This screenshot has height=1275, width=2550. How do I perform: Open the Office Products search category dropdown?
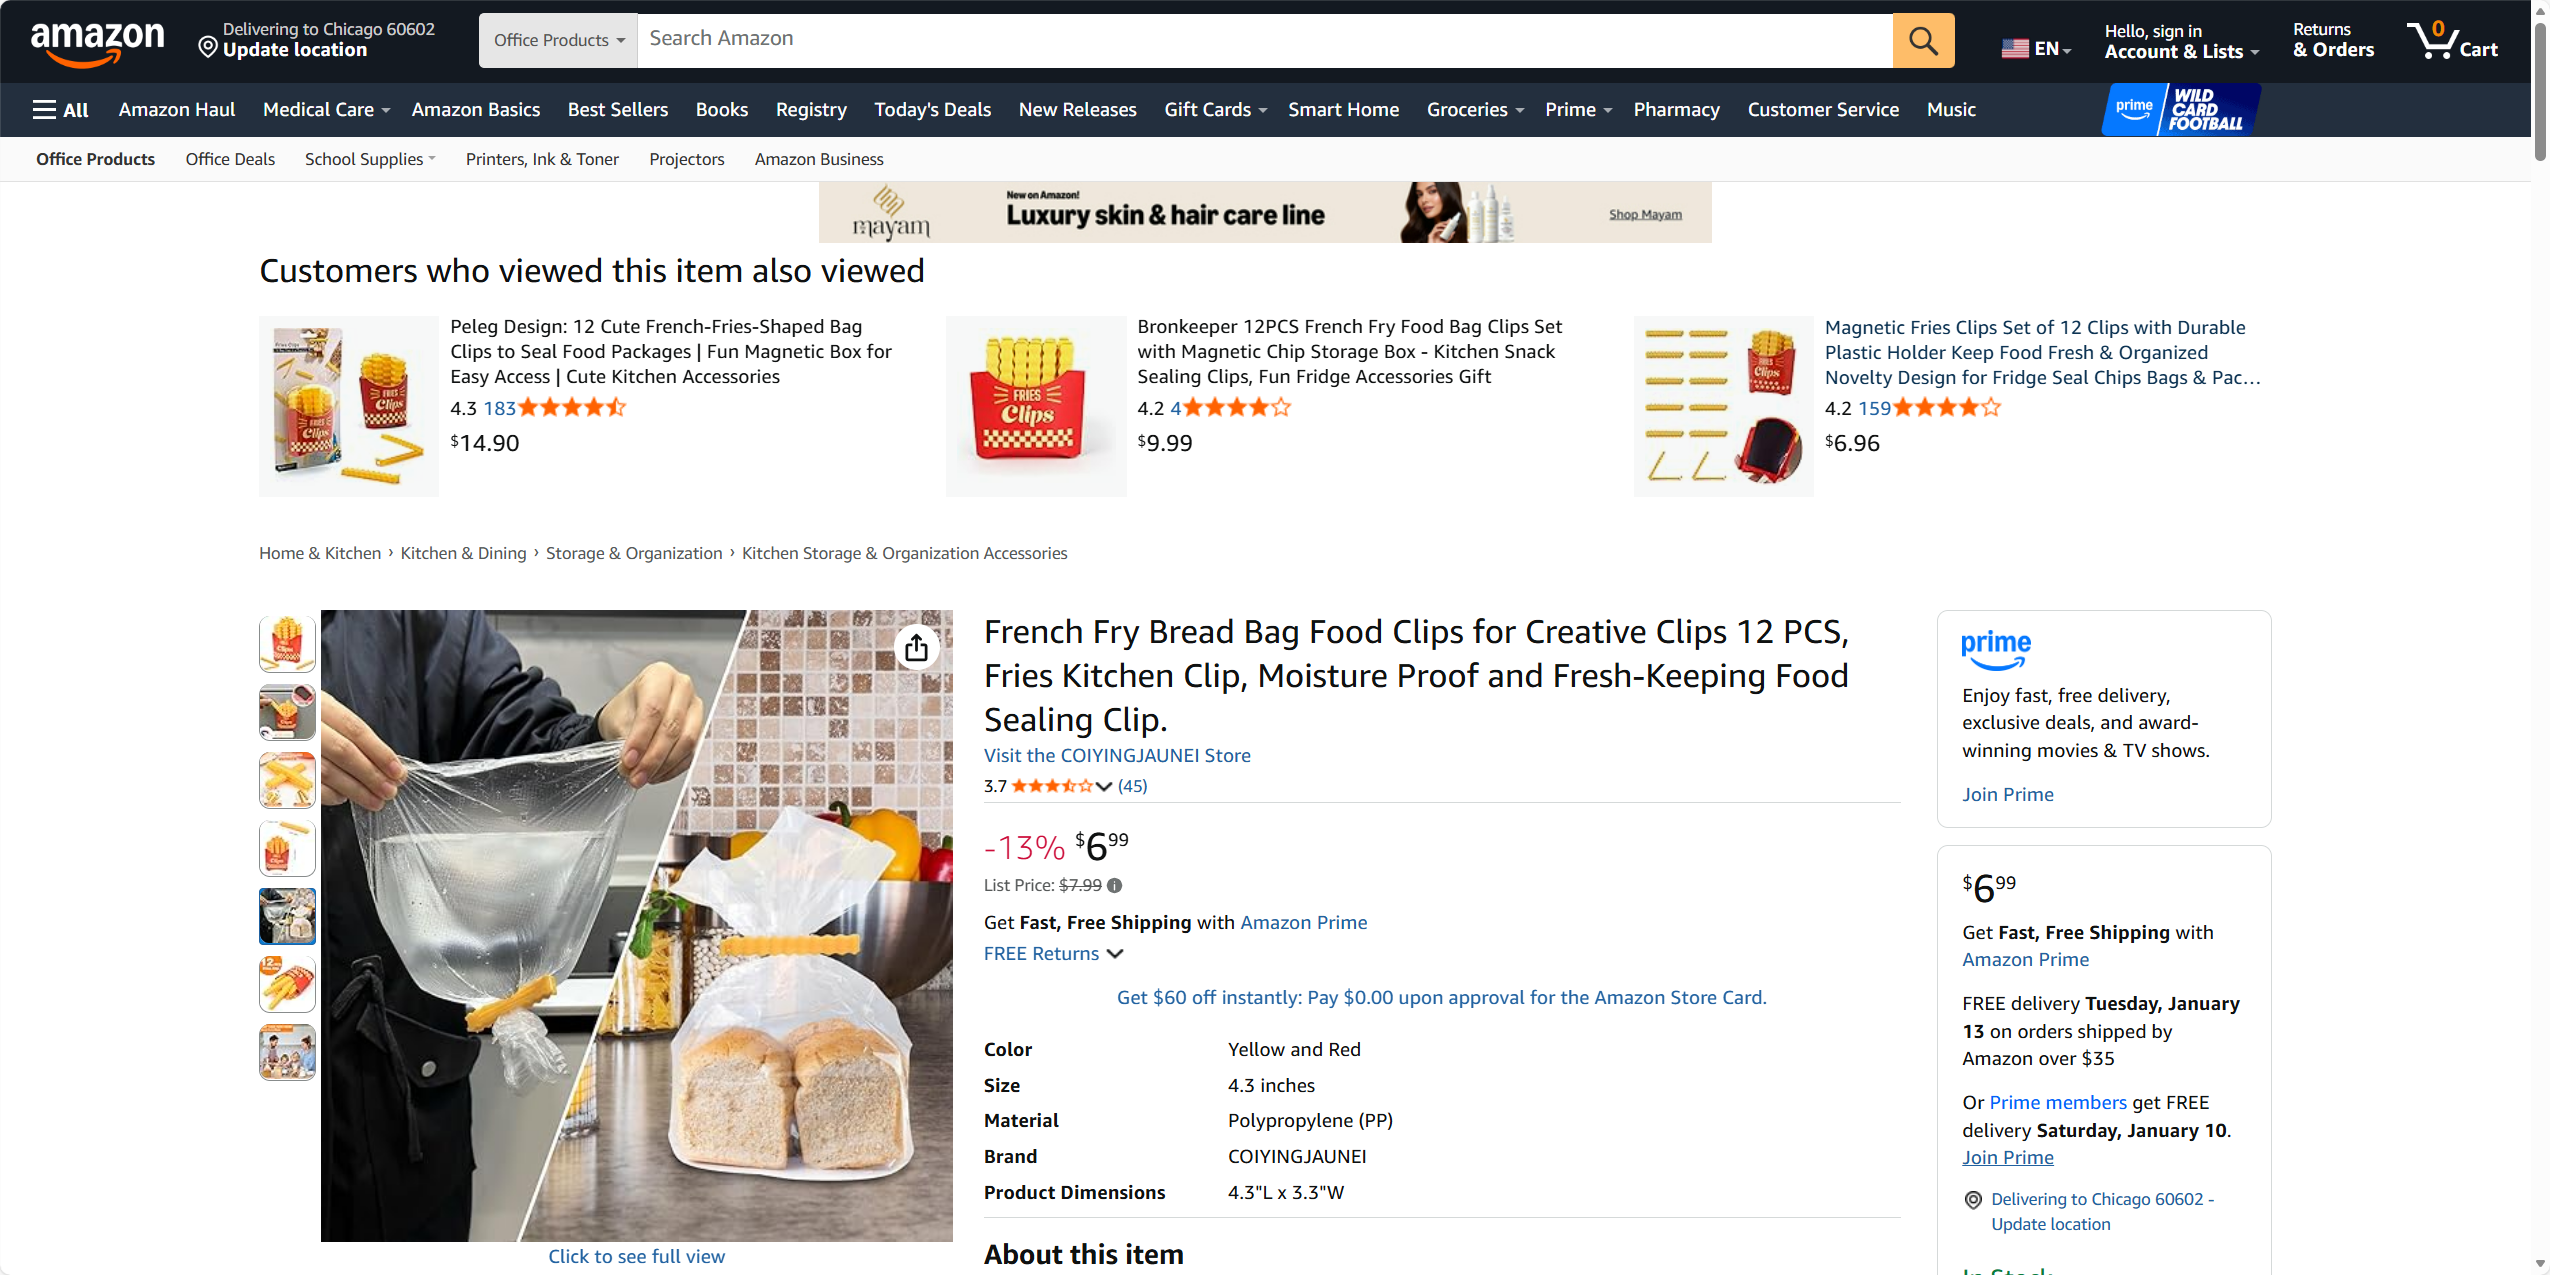pyautogui.click(x=558, y=41)
